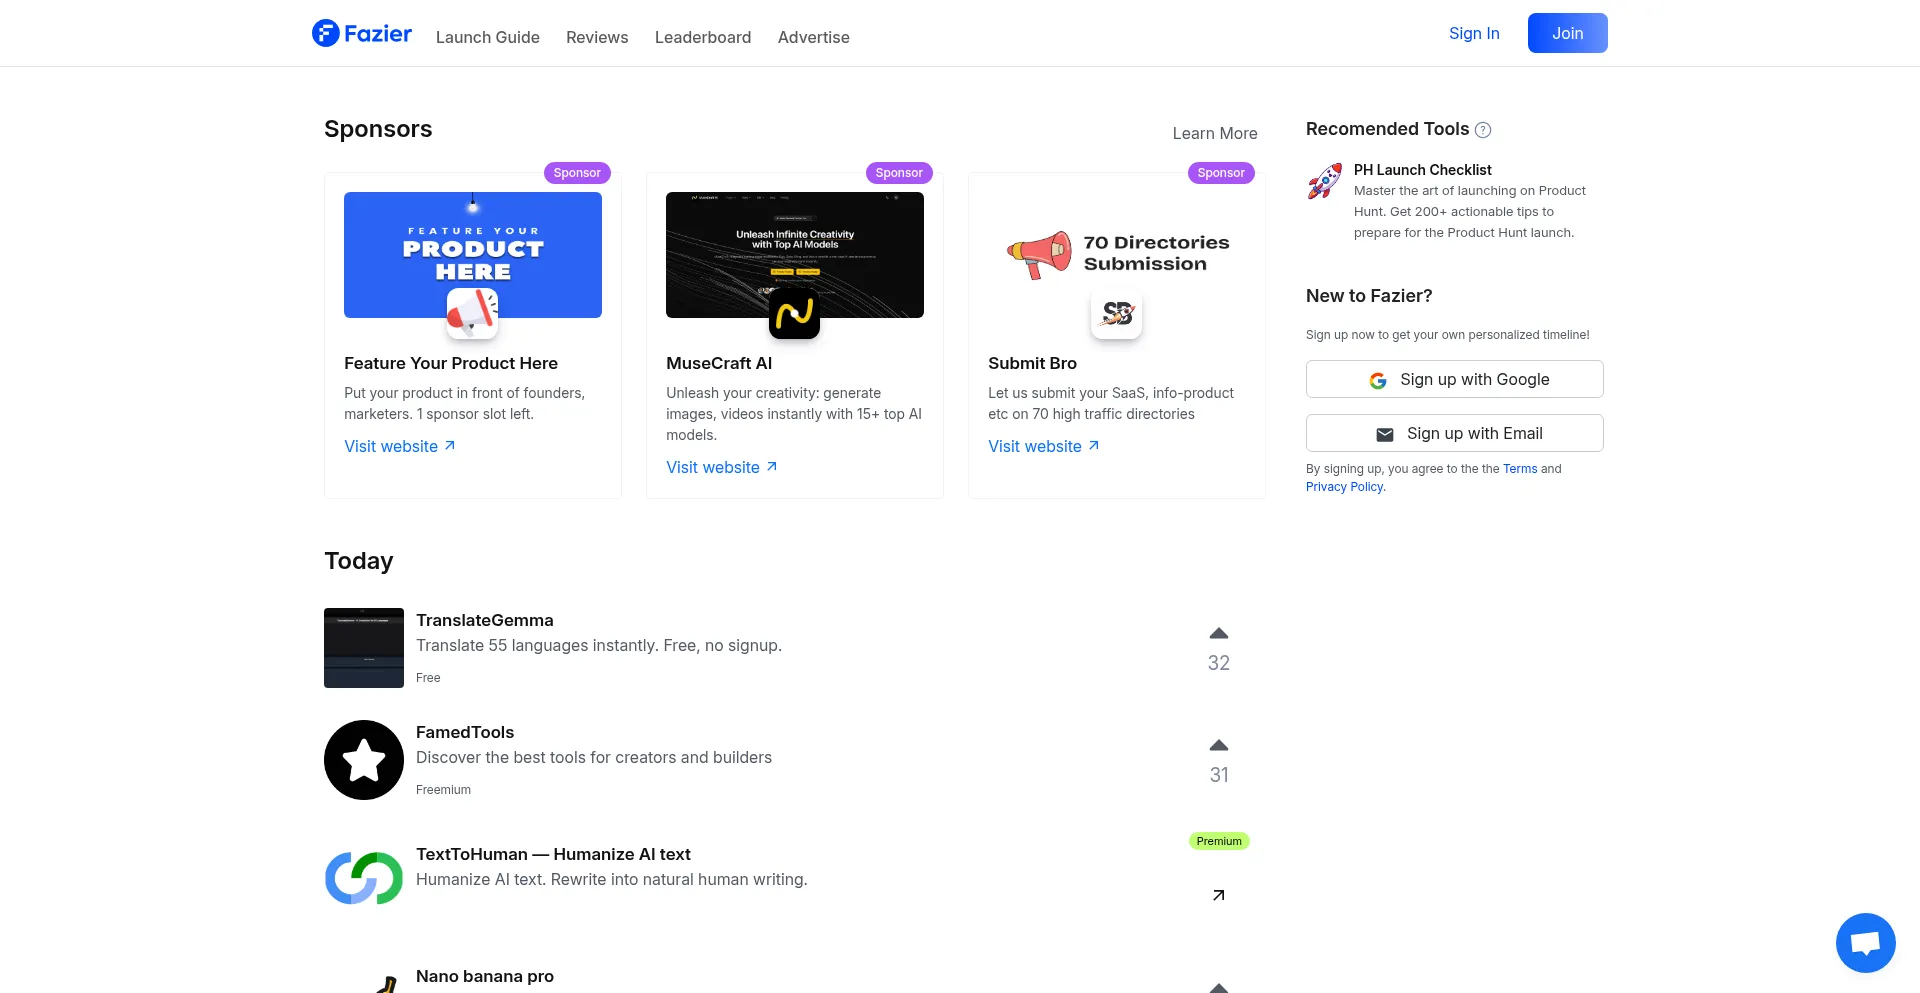Click the FamedTools star logo
The width and height of the screenshot is (1920, 993).
tap(364, 760)
